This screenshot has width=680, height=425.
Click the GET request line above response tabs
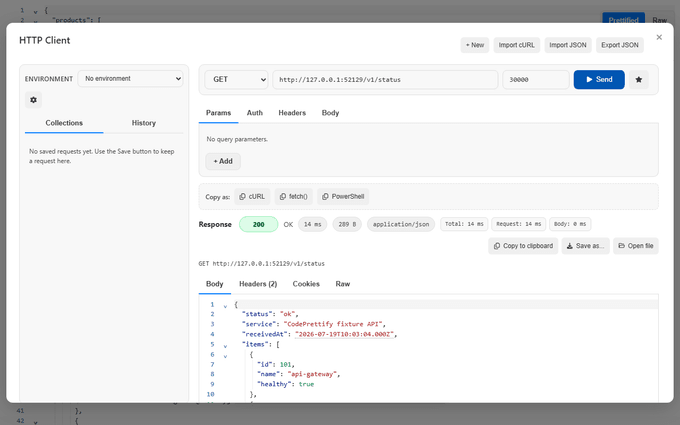[x=262, y=264]
